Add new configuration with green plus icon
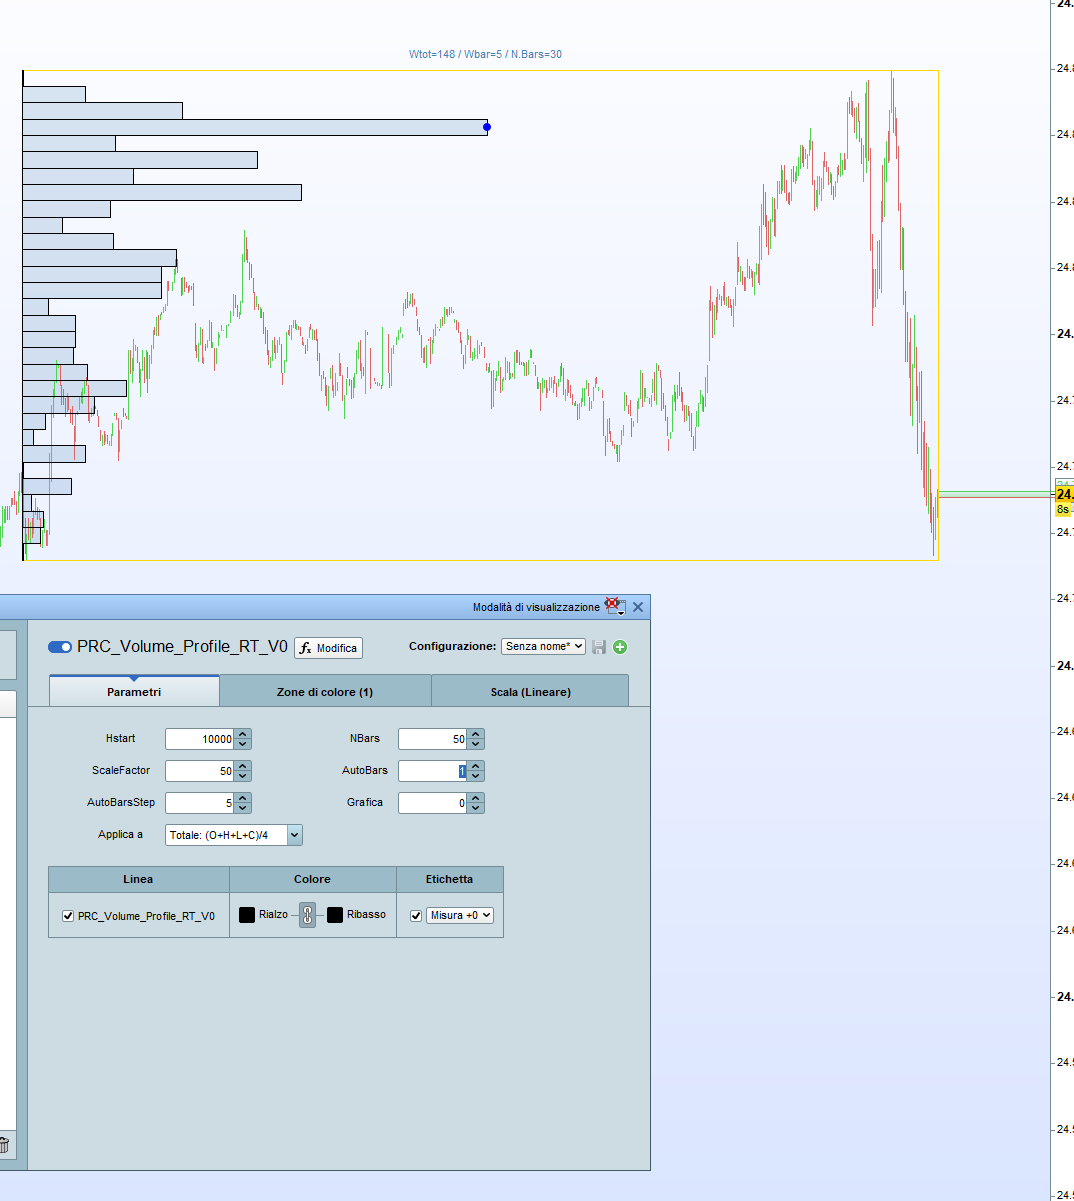This screenshot has height=1201, width=1074. (x=620, y=647)
